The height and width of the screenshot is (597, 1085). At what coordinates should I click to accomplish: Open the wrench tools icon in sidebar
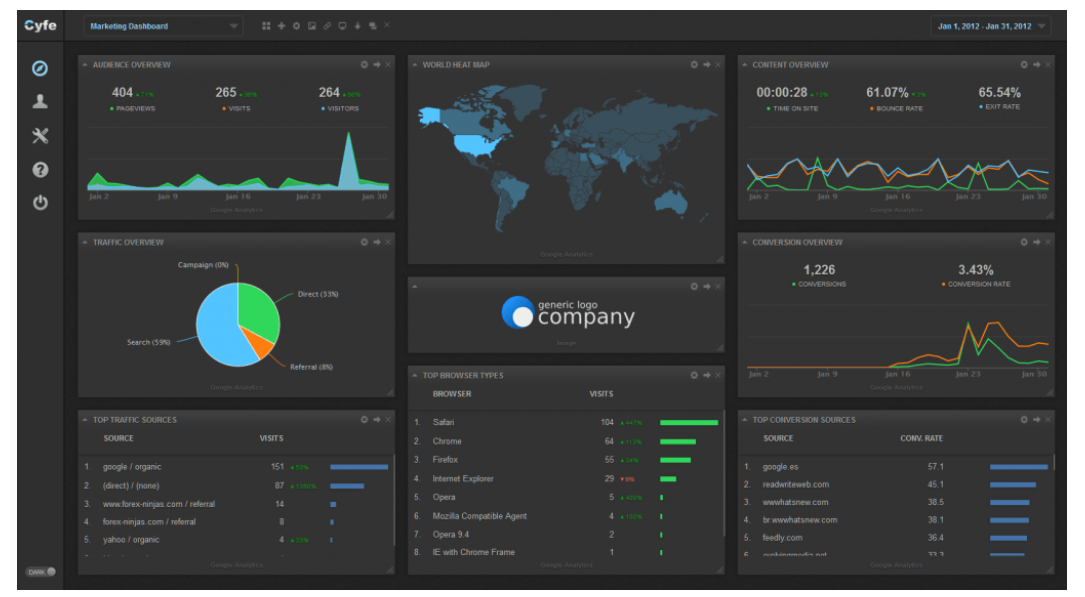(x=40, y=136)
